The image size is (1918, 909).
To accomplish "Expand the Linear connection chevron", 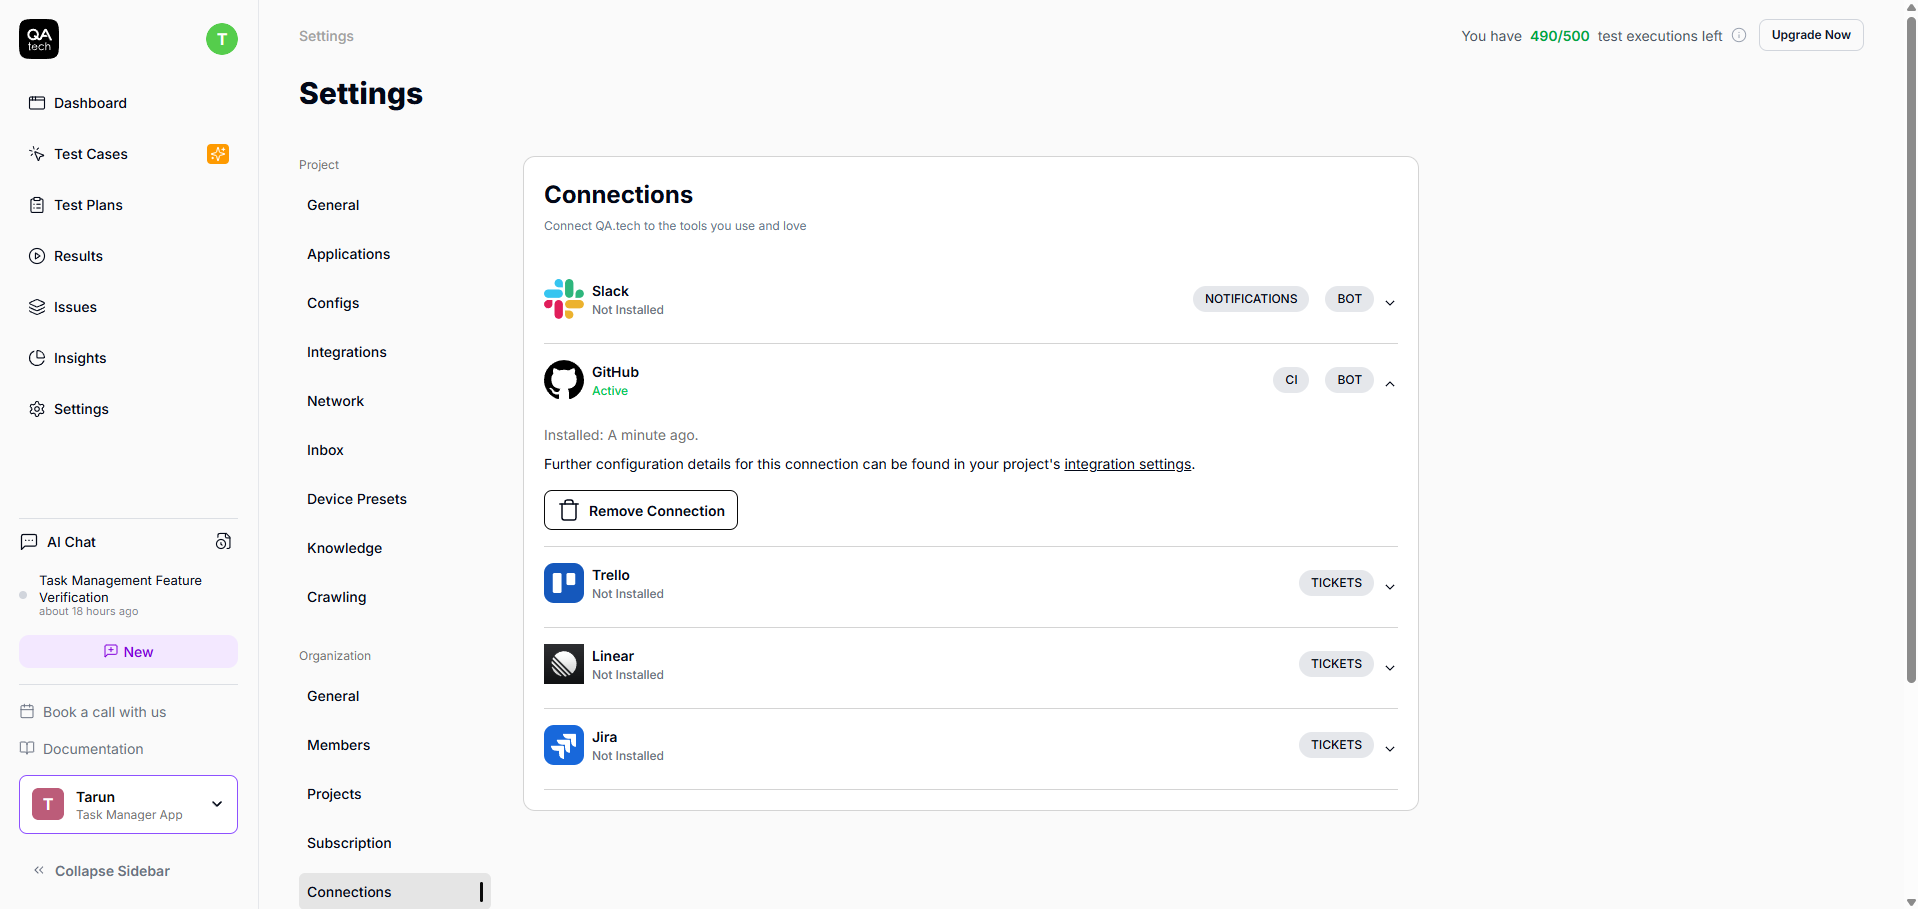I will point(1390,667).
